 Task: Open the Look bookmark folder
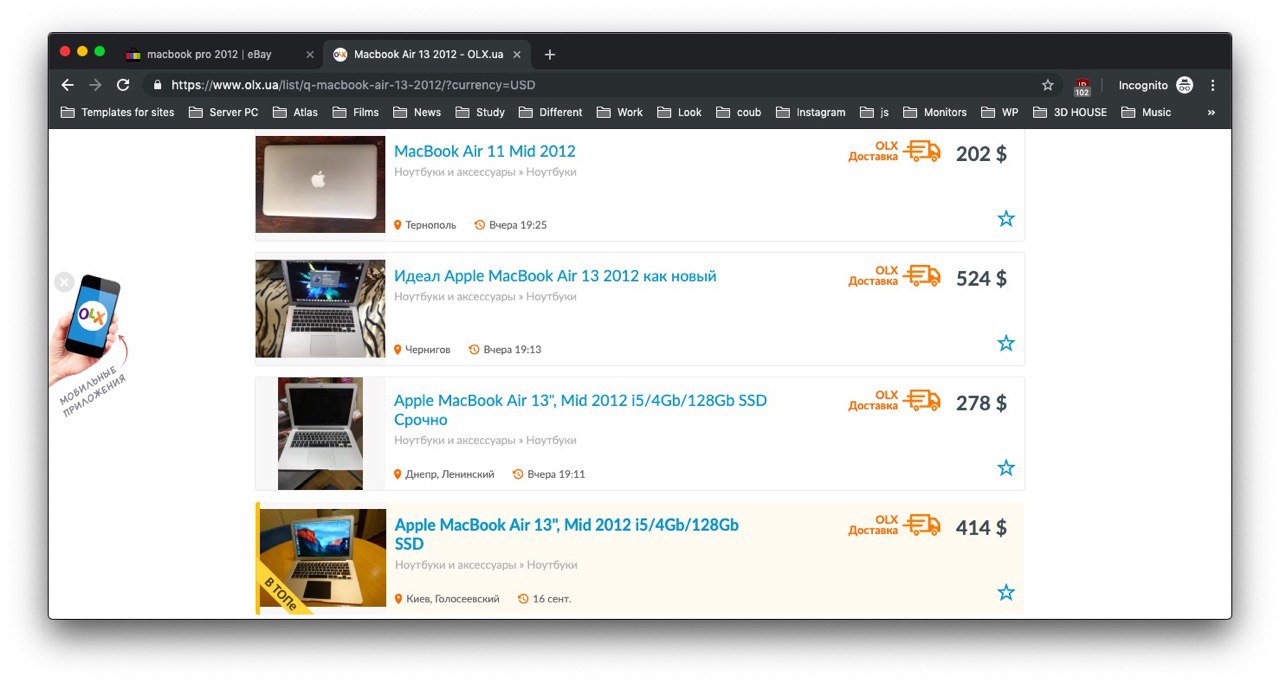(680, 112)
